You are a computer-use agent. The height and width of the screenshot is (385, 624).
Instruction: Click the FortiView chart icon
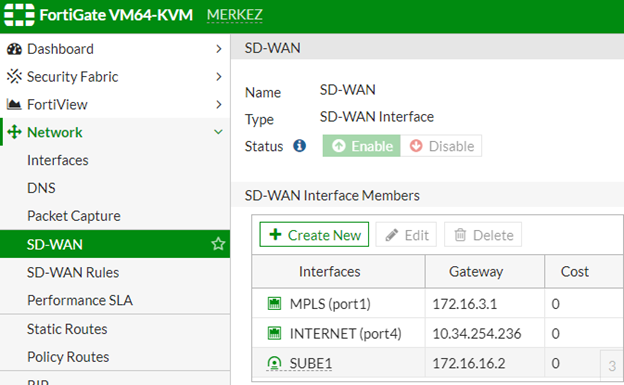(14, 104)
